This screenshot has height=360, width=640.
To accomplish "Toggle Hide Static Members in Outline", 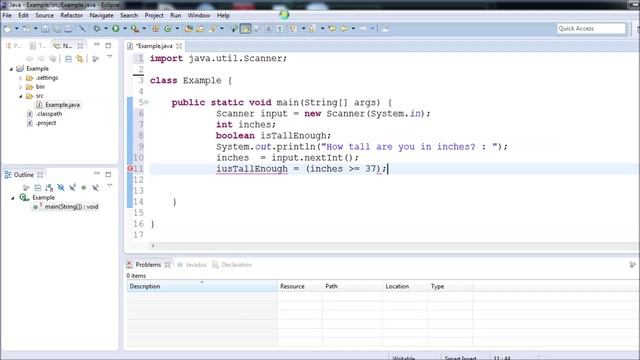I will (x=72, y=188).
